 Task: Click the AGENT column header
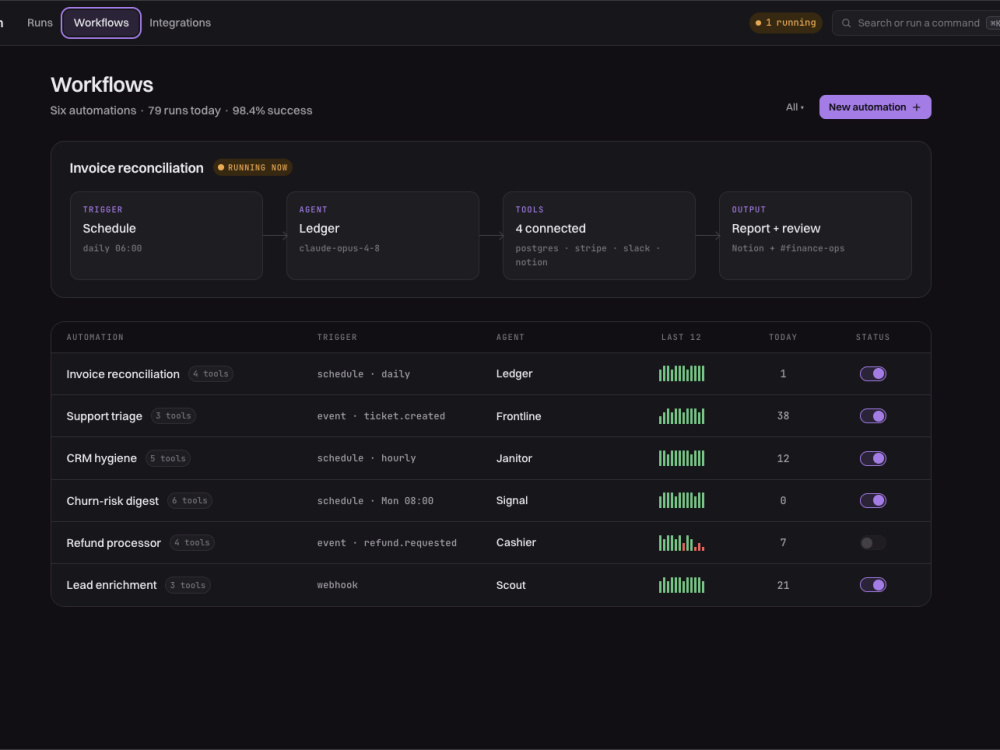510,337
